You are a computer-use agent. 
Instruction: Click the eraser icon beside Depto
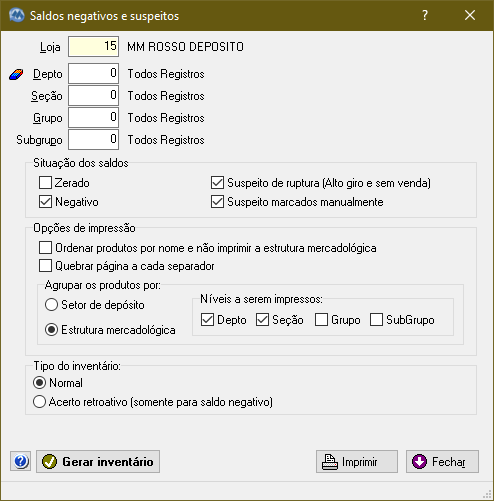pyautogui.click(x=16, y=74)
